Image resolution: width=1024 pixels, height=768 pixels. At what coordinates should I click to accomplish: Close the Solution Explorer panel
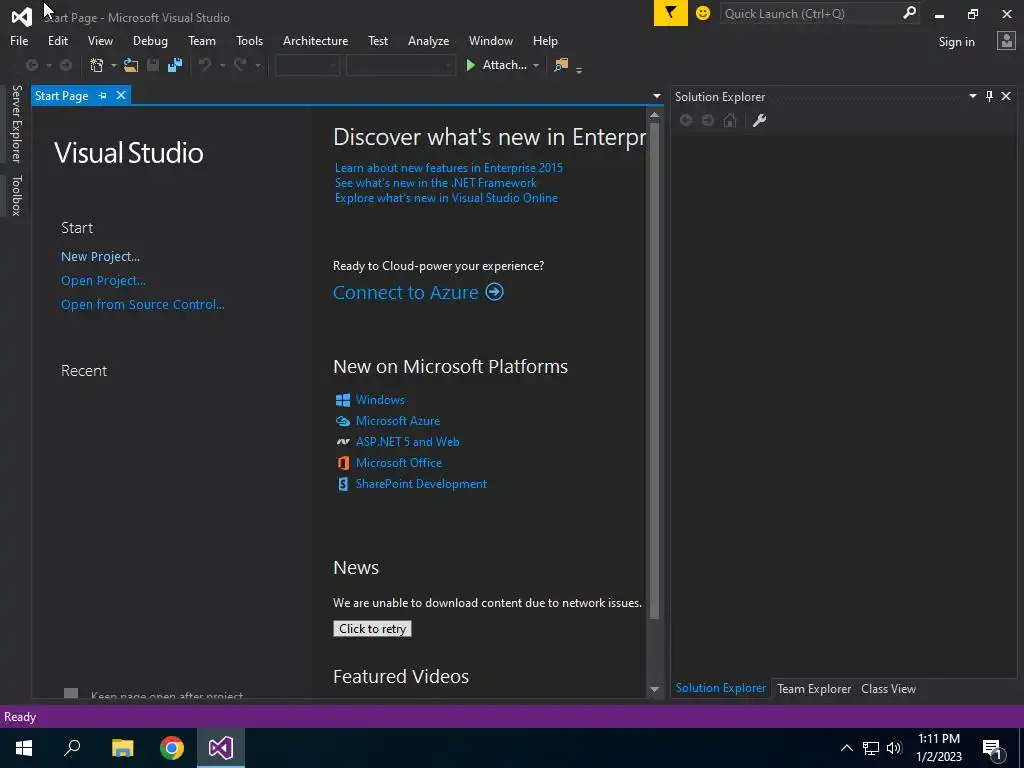1006,97
